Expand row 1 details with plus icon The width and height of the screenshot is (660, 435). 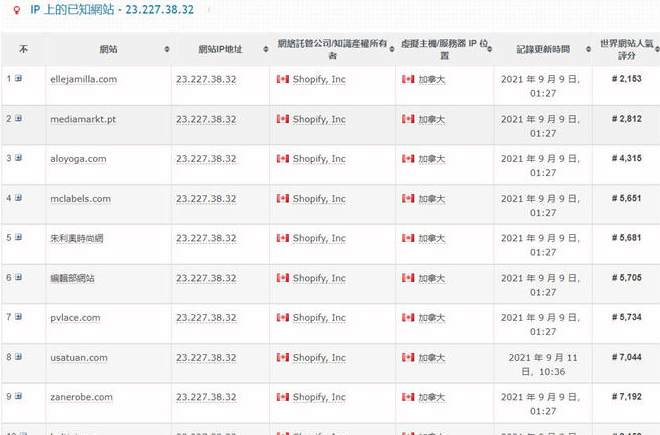(18, 78)
